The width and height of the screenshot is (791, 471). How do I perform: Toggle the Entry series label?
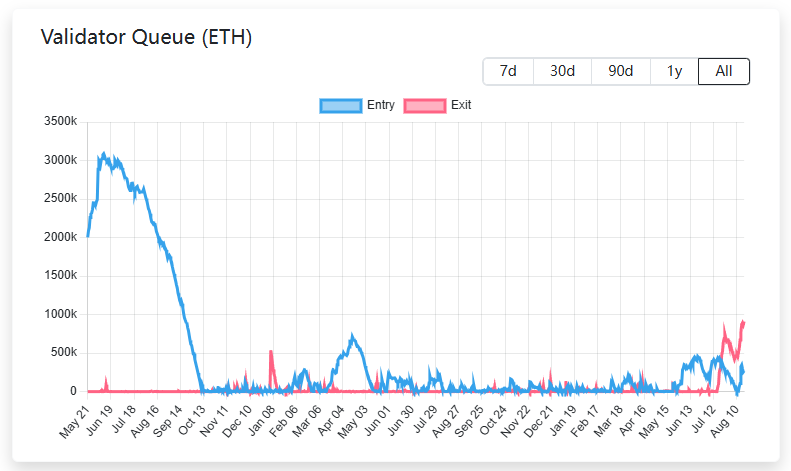point(381,105)
